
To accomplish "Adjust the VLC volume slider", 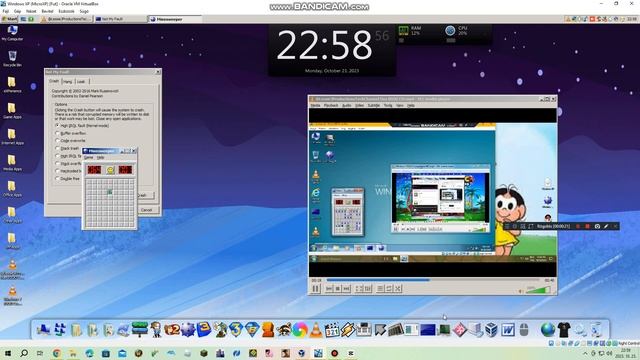I will (x=538, y=290).
